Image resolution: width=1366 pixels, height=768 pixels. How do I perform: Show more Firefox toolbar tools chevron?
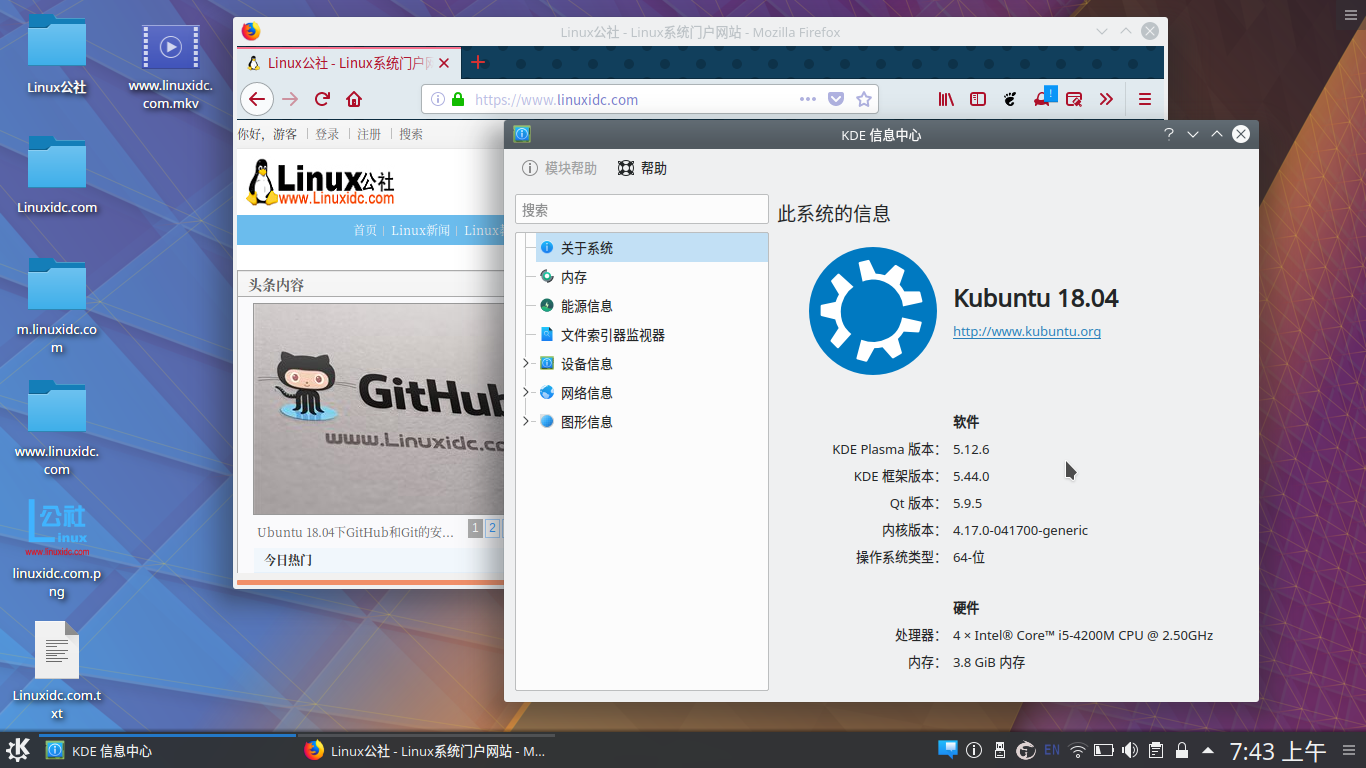pos(1106,99)
